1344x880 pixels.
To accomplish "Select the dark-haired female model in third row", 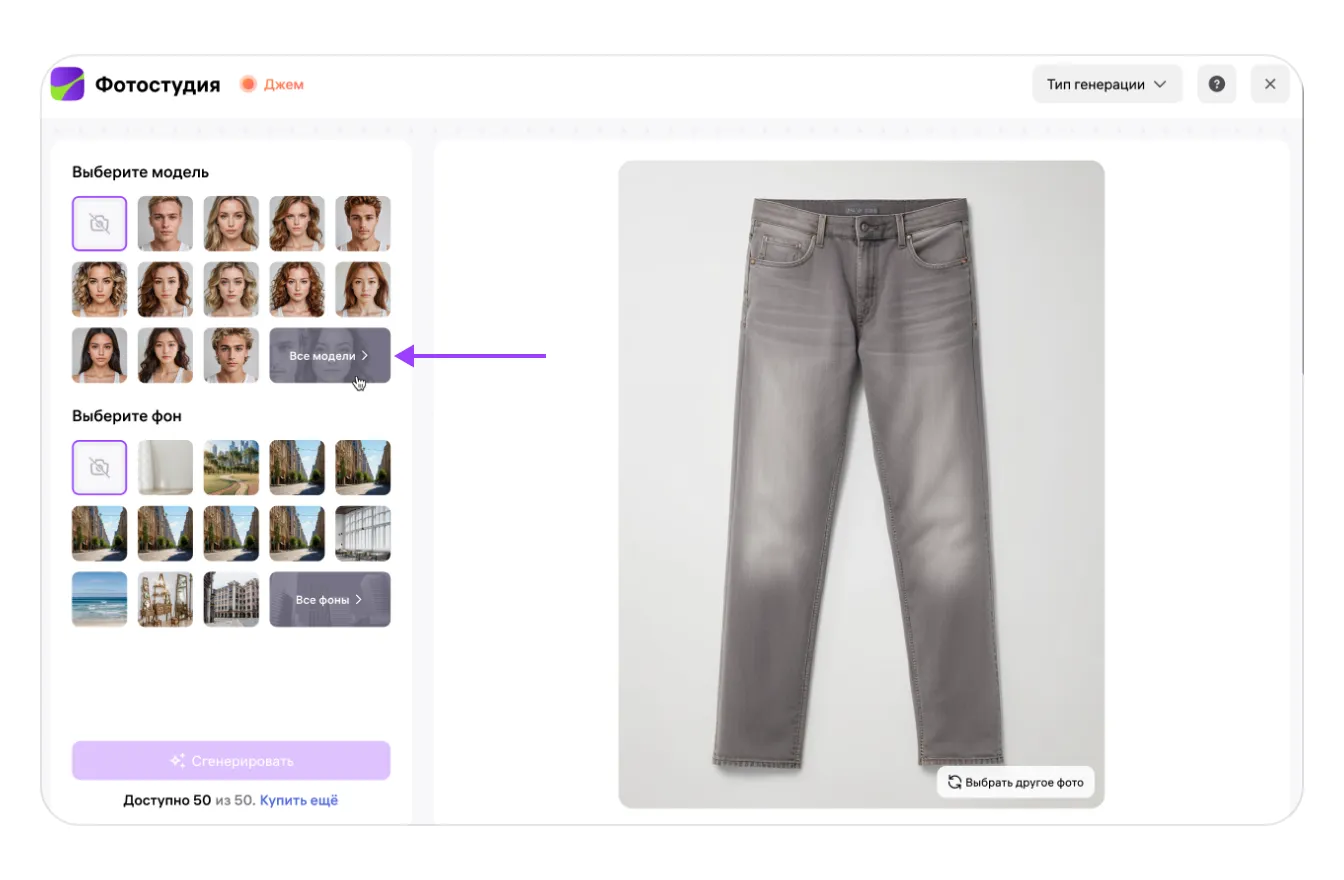I will coord(99,355).
